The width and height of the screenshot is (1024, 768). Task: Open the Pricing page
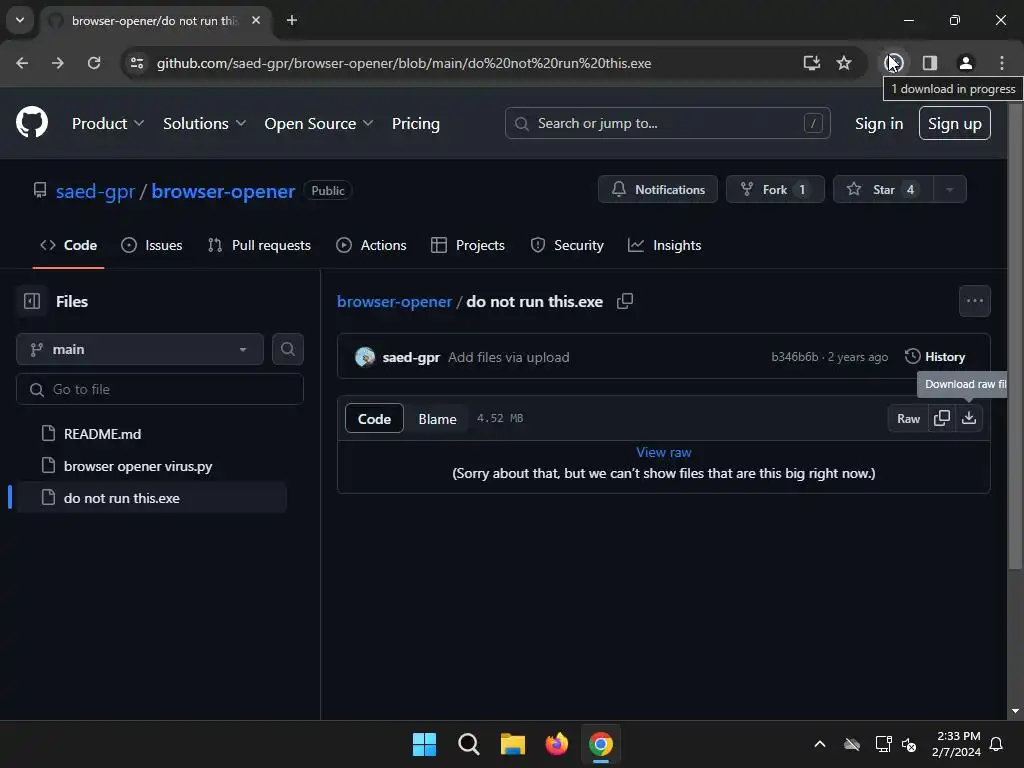415,123
